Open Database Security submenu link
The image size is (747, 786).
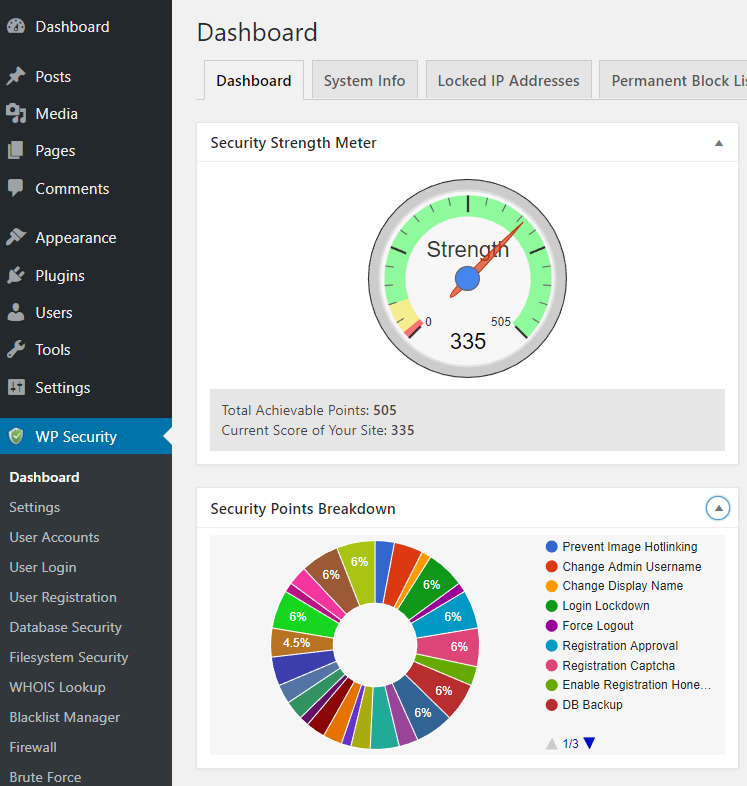tap(66, 628)
